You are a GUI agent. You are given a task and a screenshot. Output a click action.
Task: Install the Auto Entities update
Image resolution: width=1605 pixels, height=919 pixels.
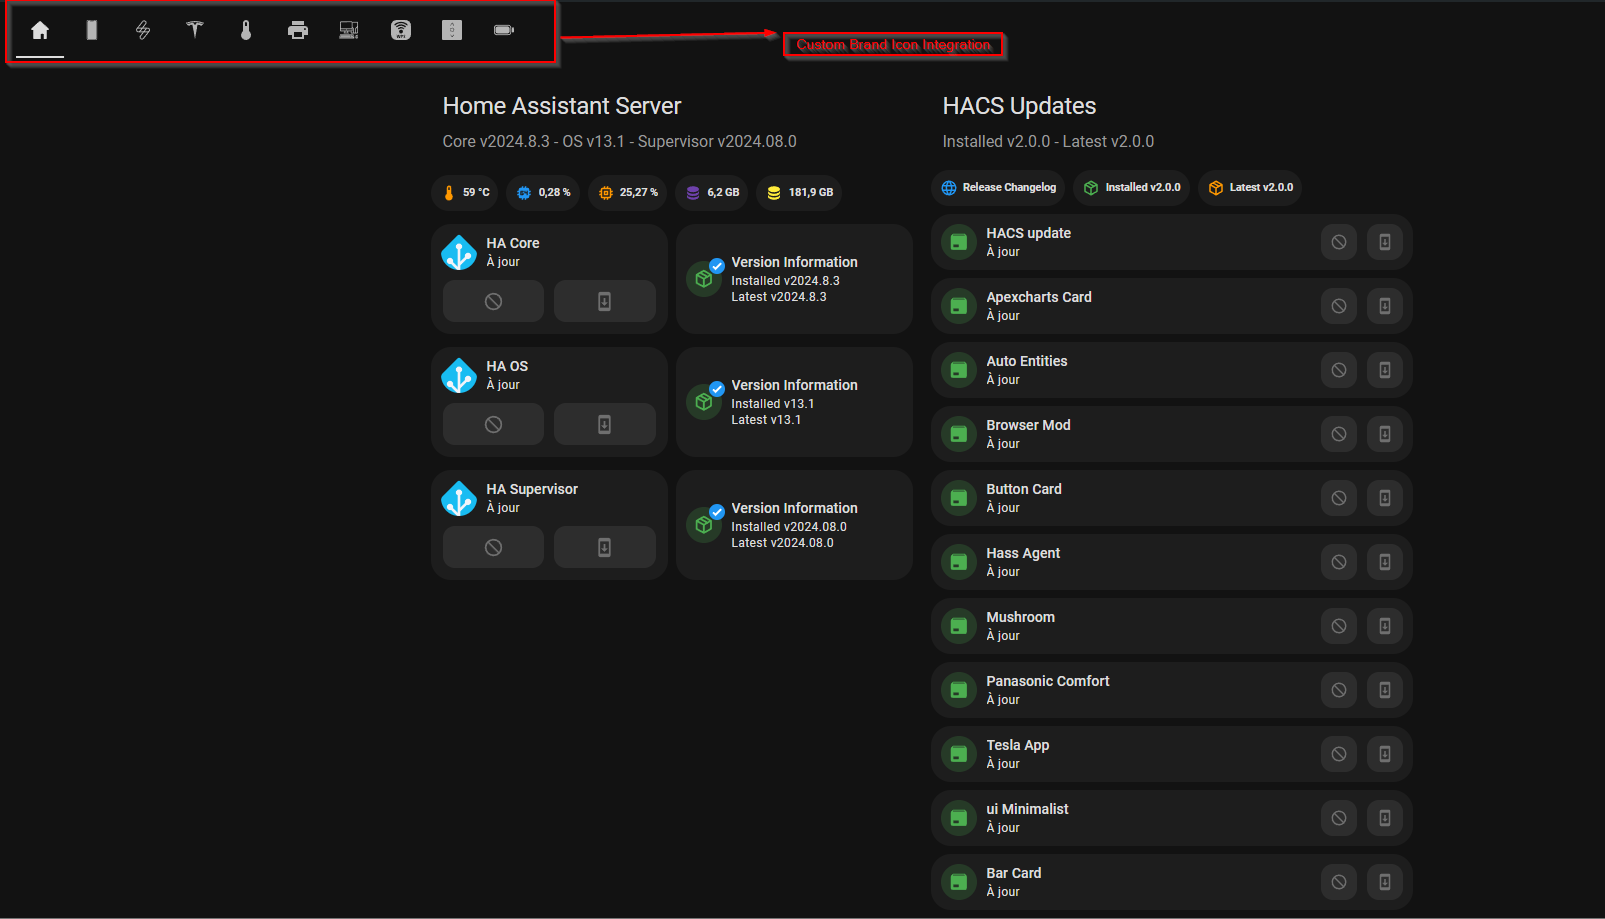[1385, 370]
